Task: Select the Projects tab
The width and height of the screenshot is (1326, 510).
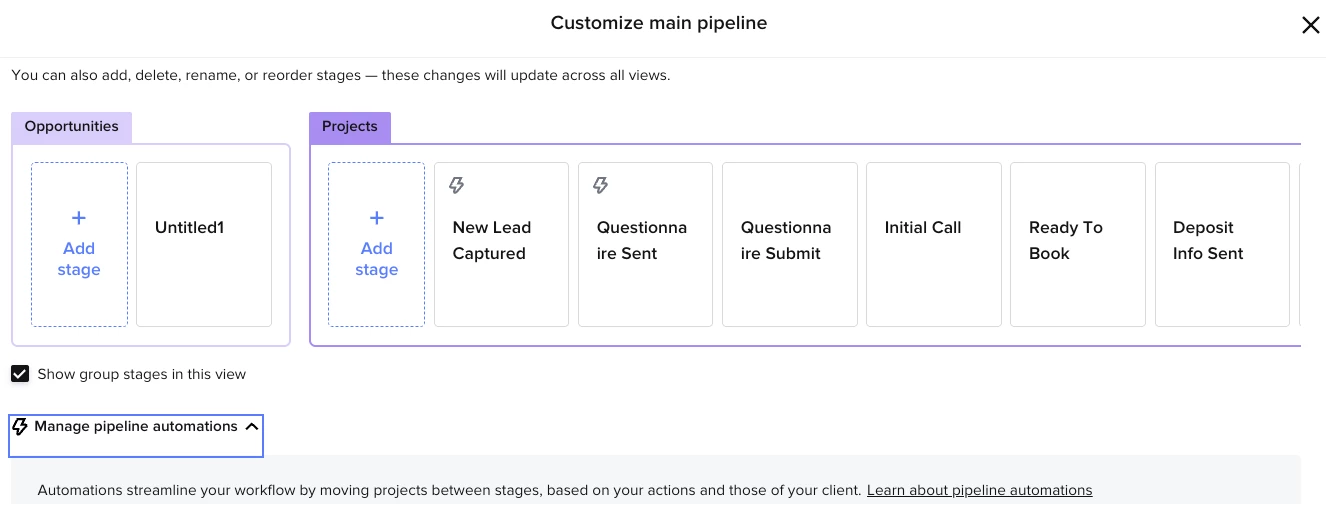Action: (350, 127)
